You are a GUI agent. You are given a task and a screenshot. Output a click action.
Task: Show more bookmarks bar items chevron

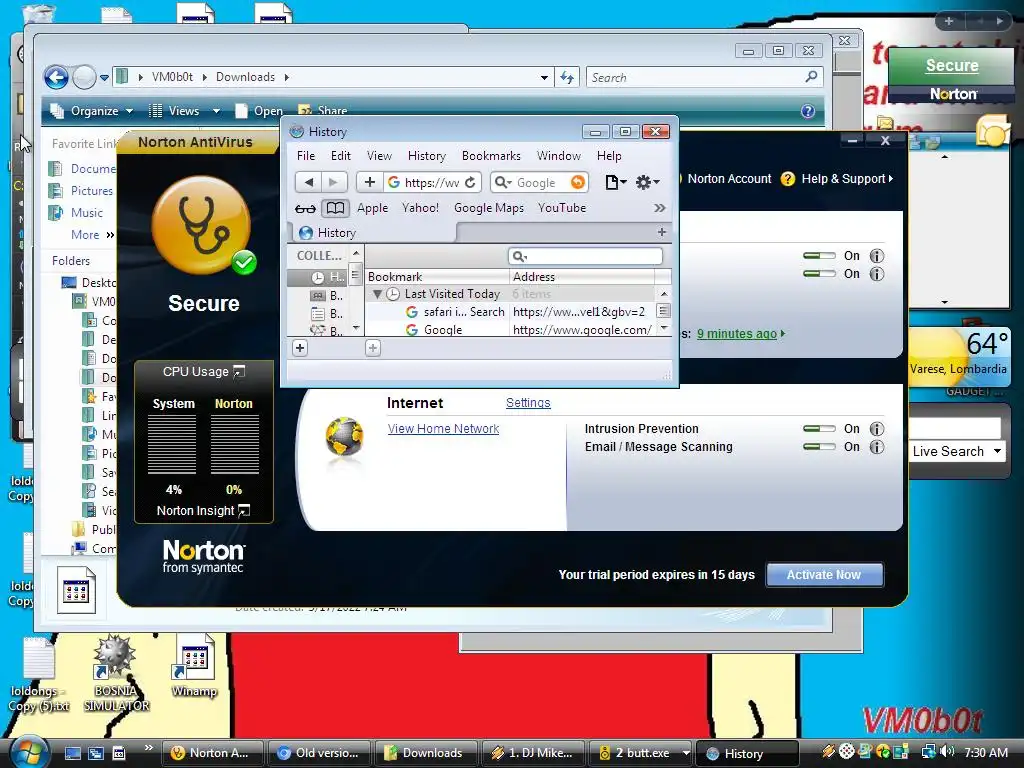point(660,208)
